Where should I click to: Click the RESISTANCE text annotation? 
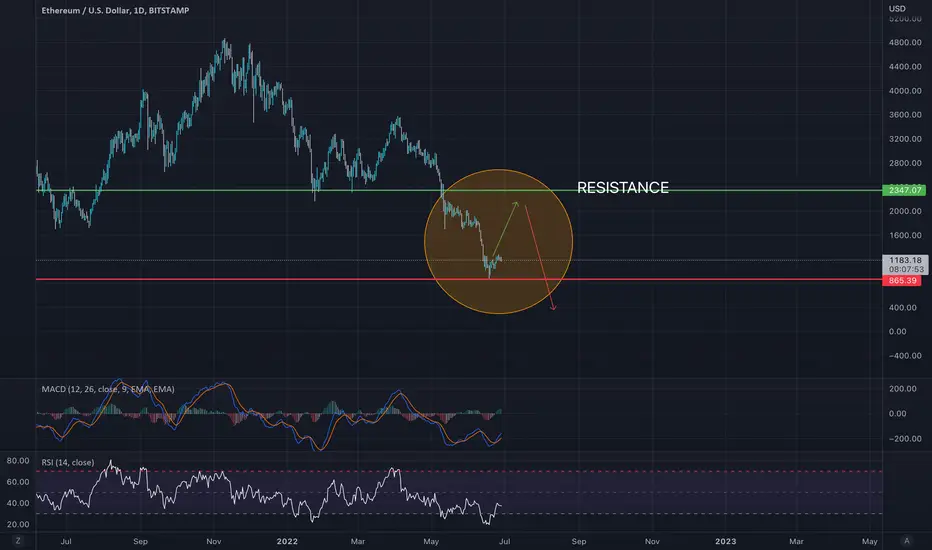coord(623,188)
